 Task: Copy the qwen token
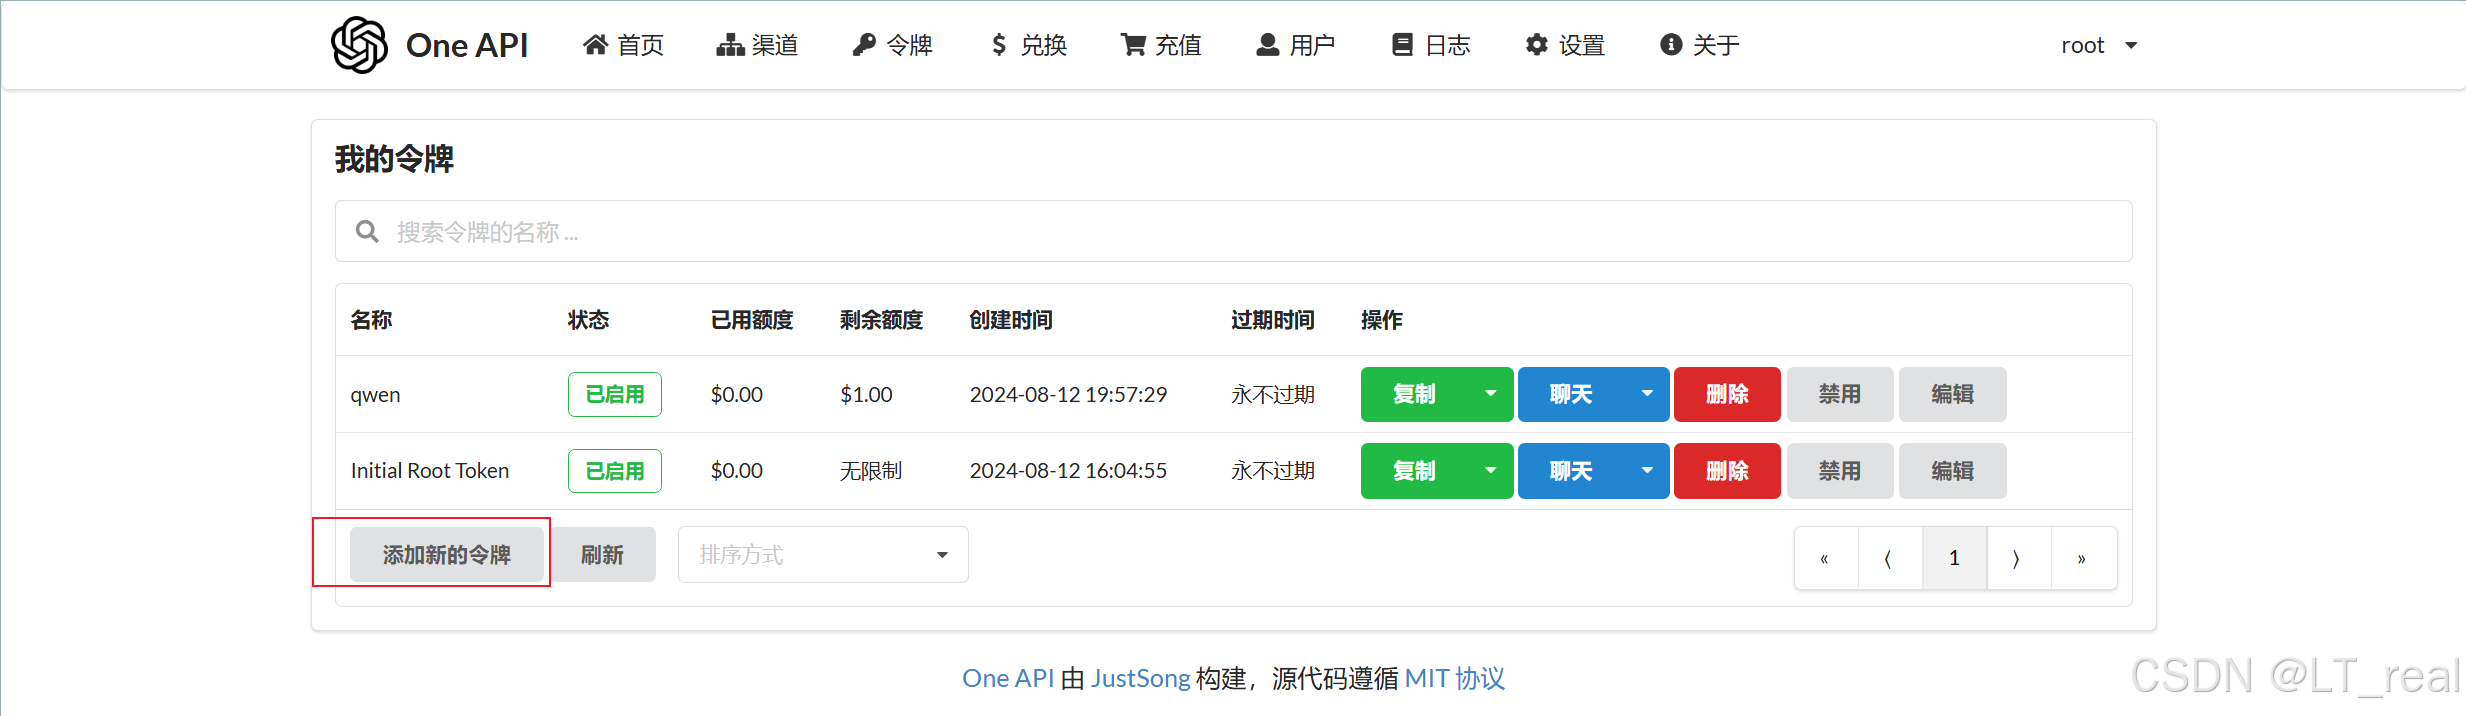pos(1414,394)
